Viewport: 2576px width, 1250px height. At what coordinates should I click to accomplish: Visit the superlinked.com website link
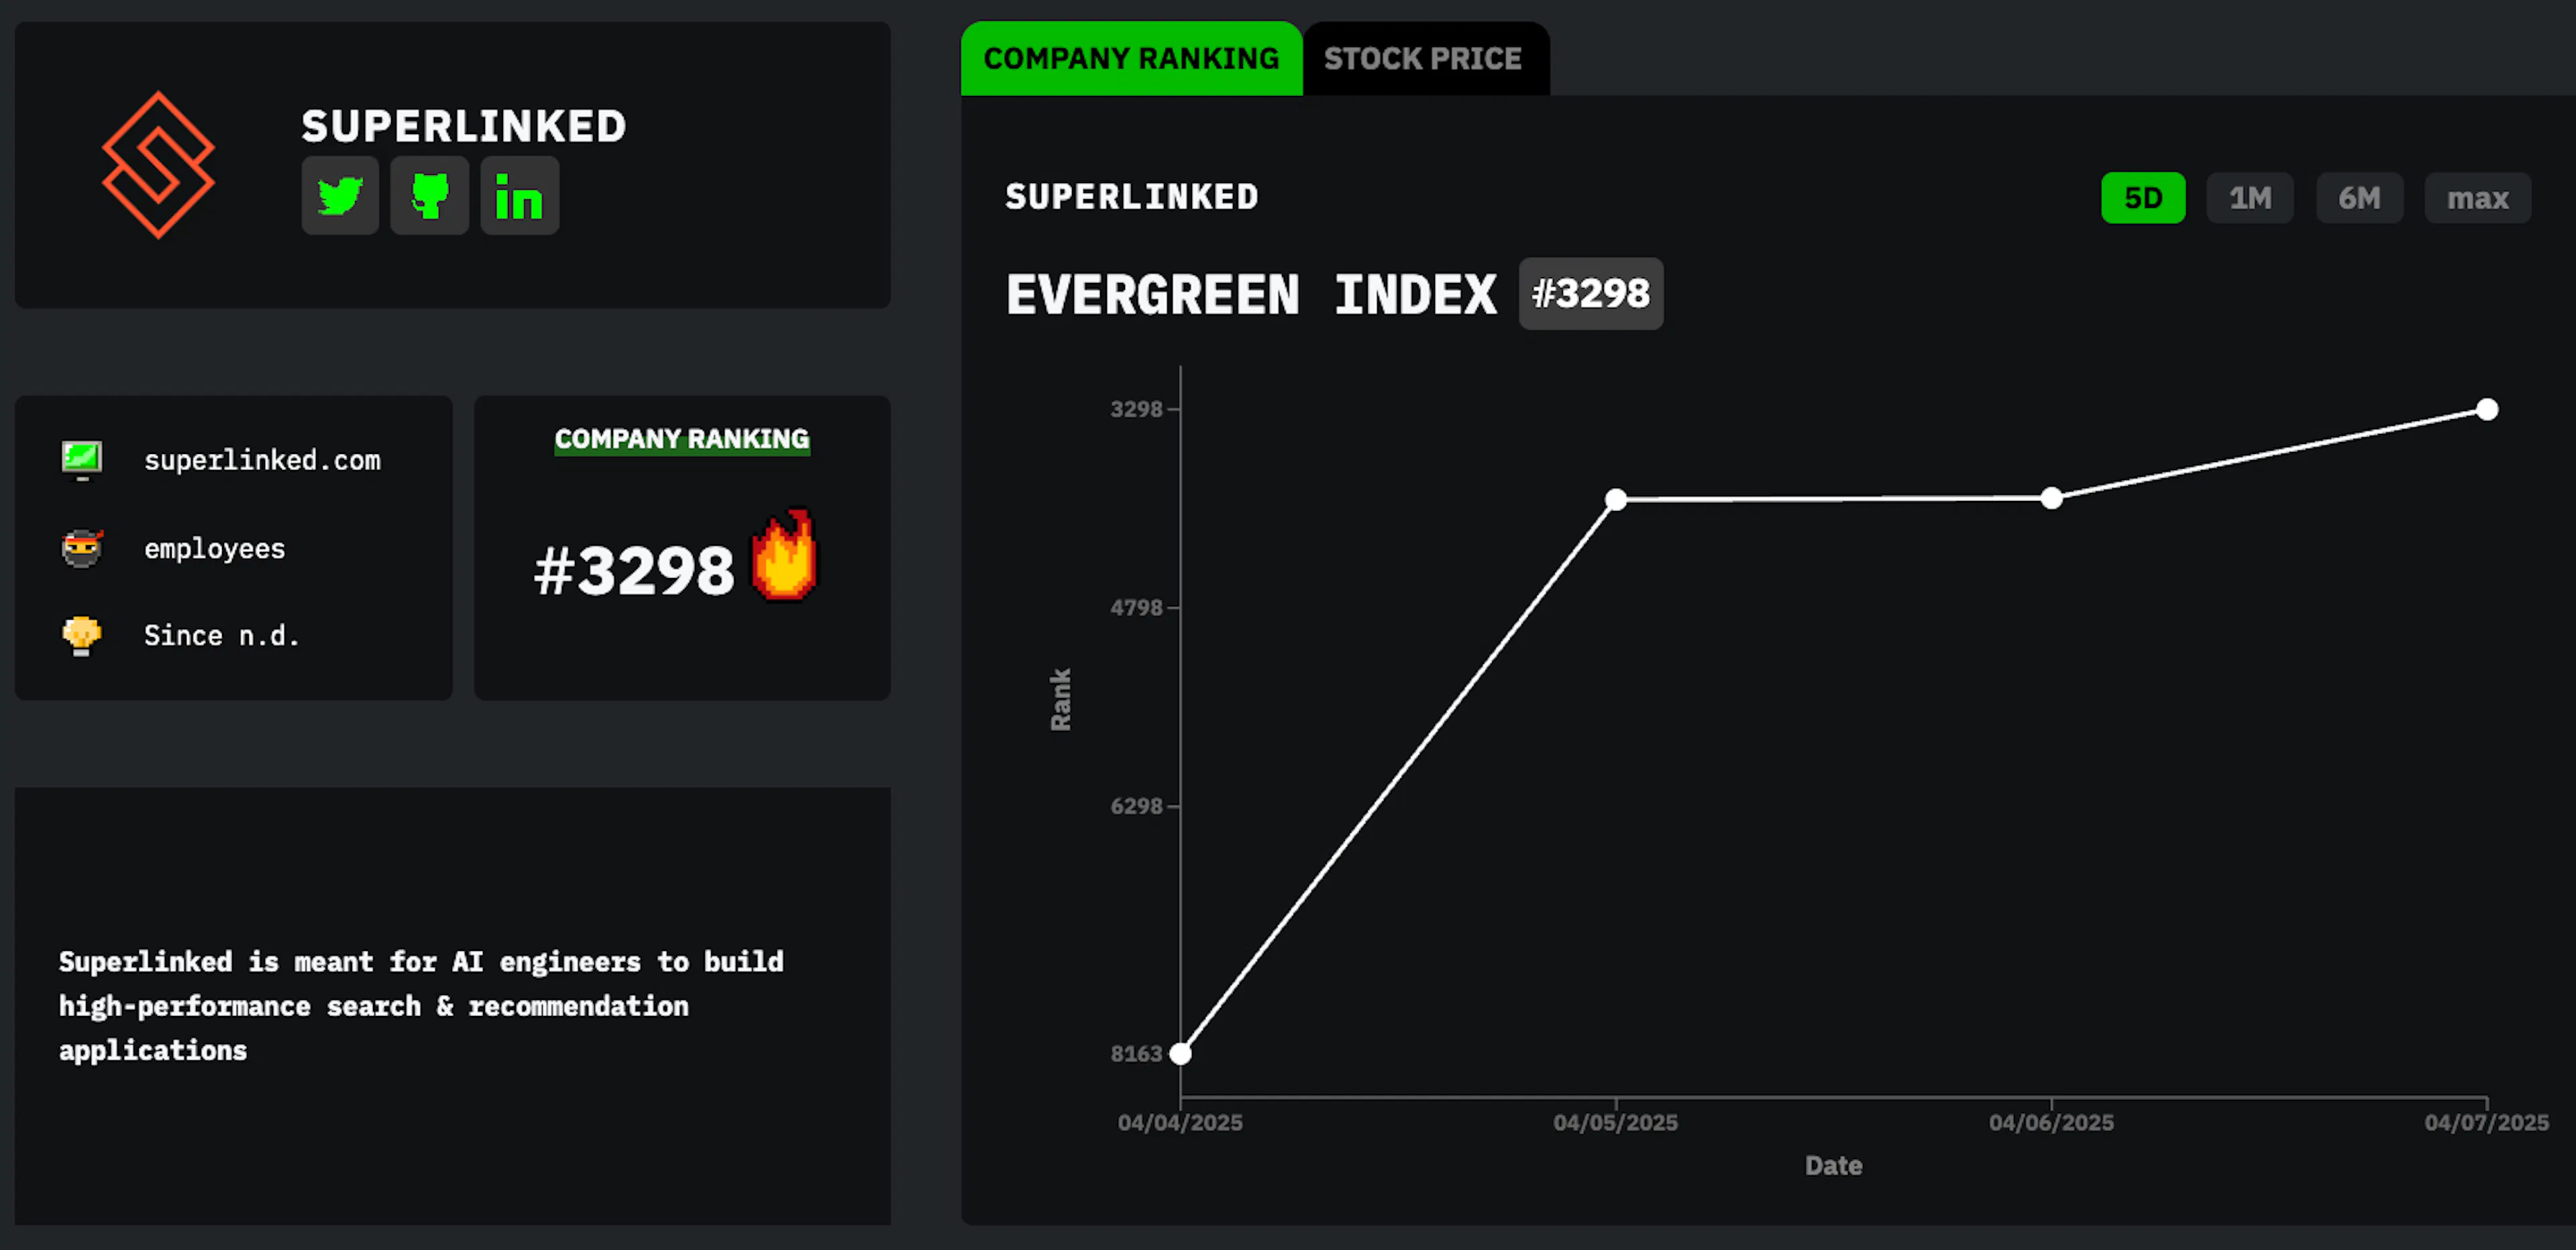pos(262,460)
